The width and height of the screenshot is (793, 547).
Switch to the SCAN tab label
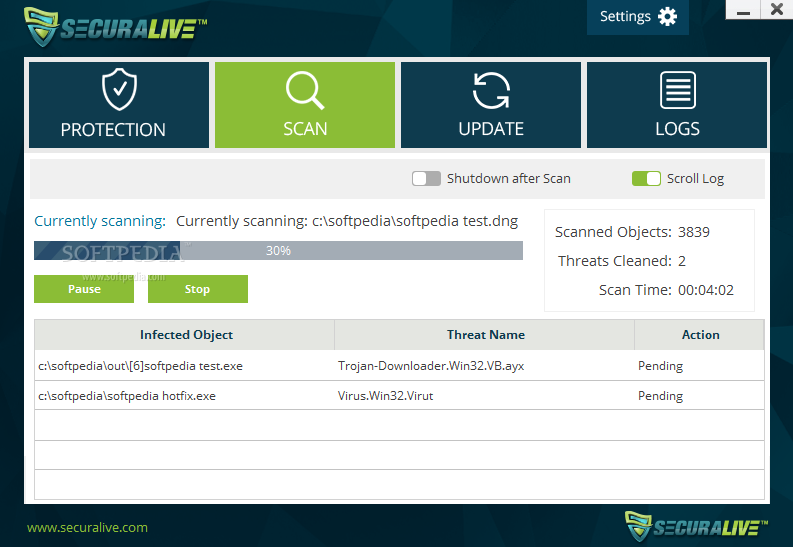tap(305, 129)
